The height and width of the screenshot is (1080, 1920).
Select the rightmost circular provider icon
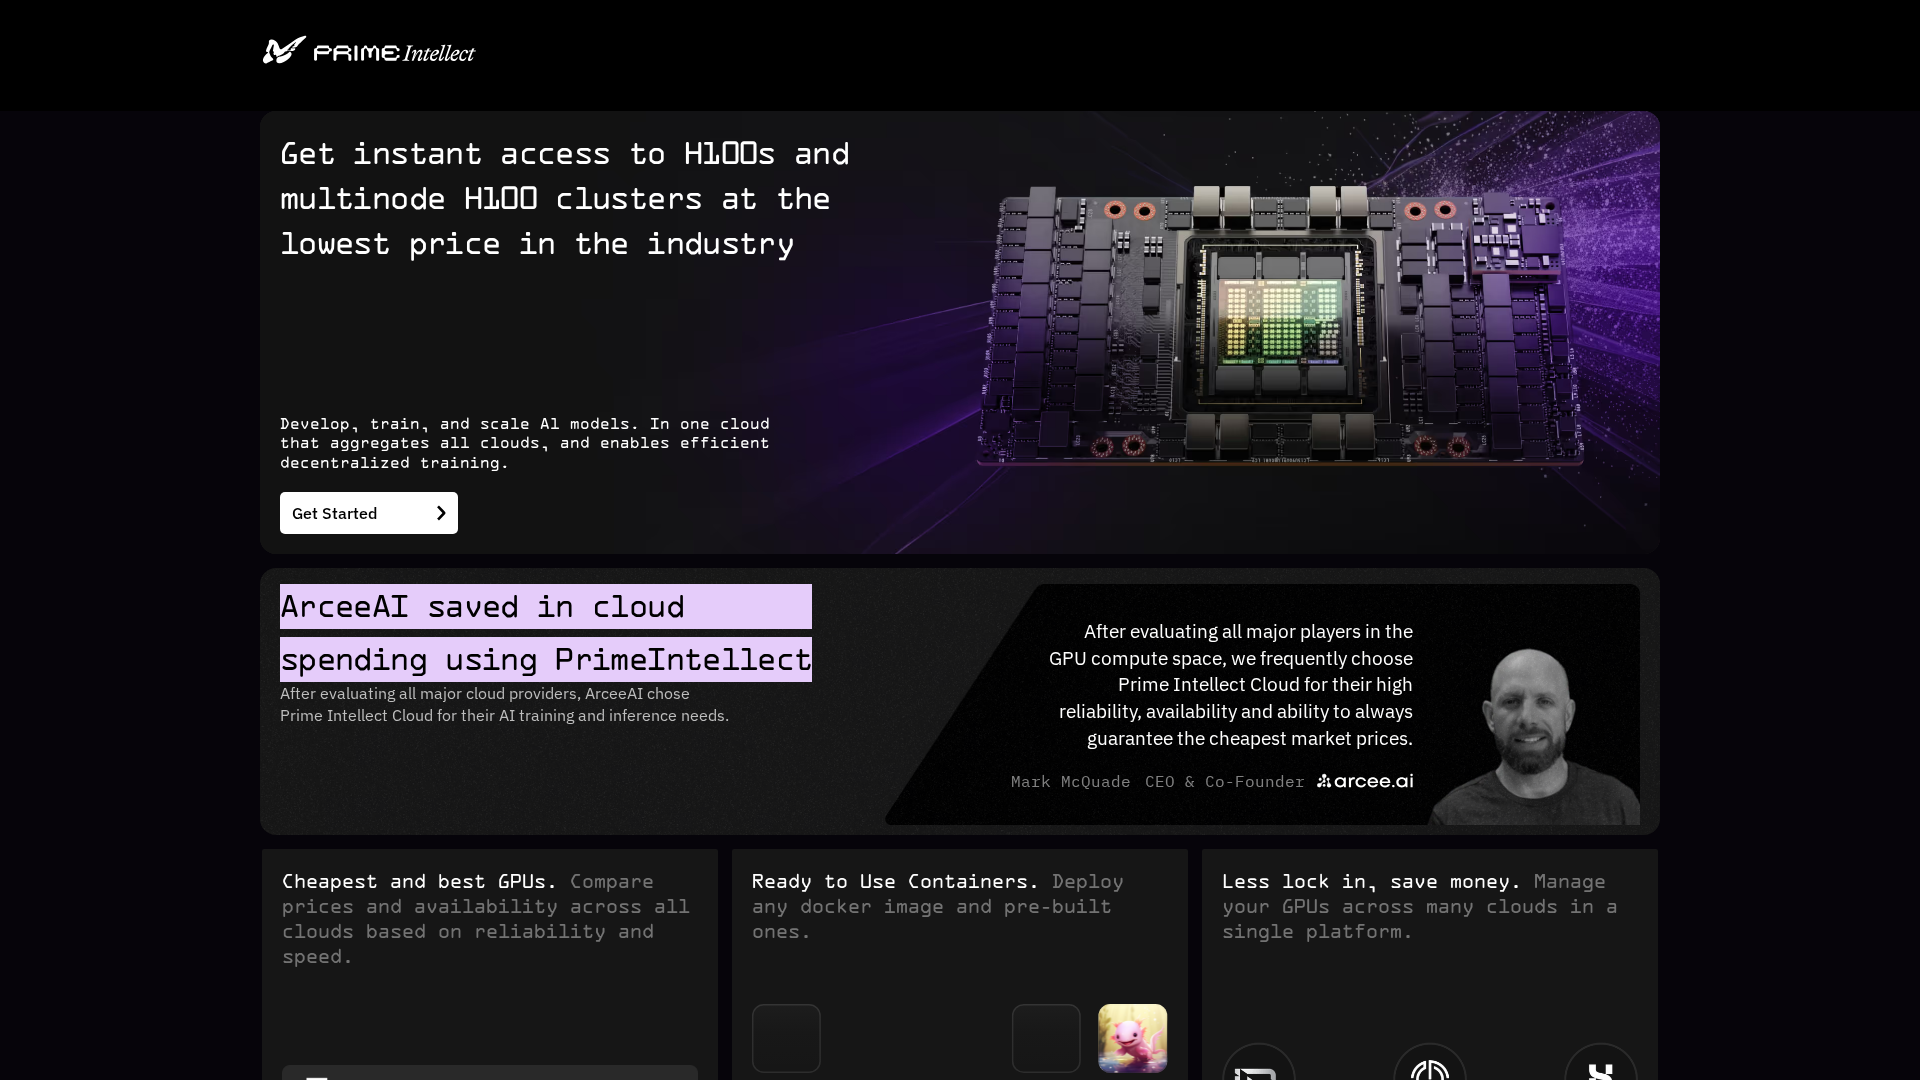tap(1601, 1070)
